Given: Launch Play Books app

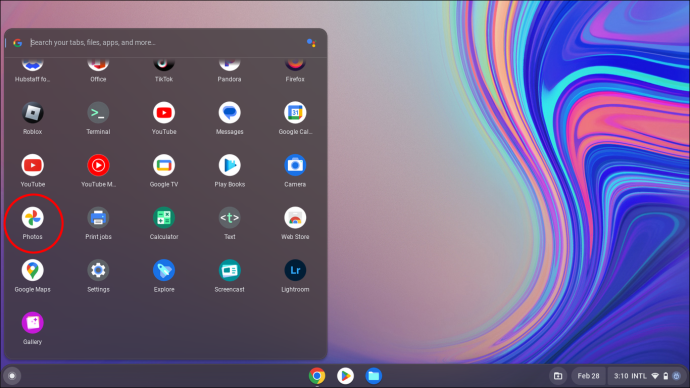Looking at the screenshot, I should 229,165.
